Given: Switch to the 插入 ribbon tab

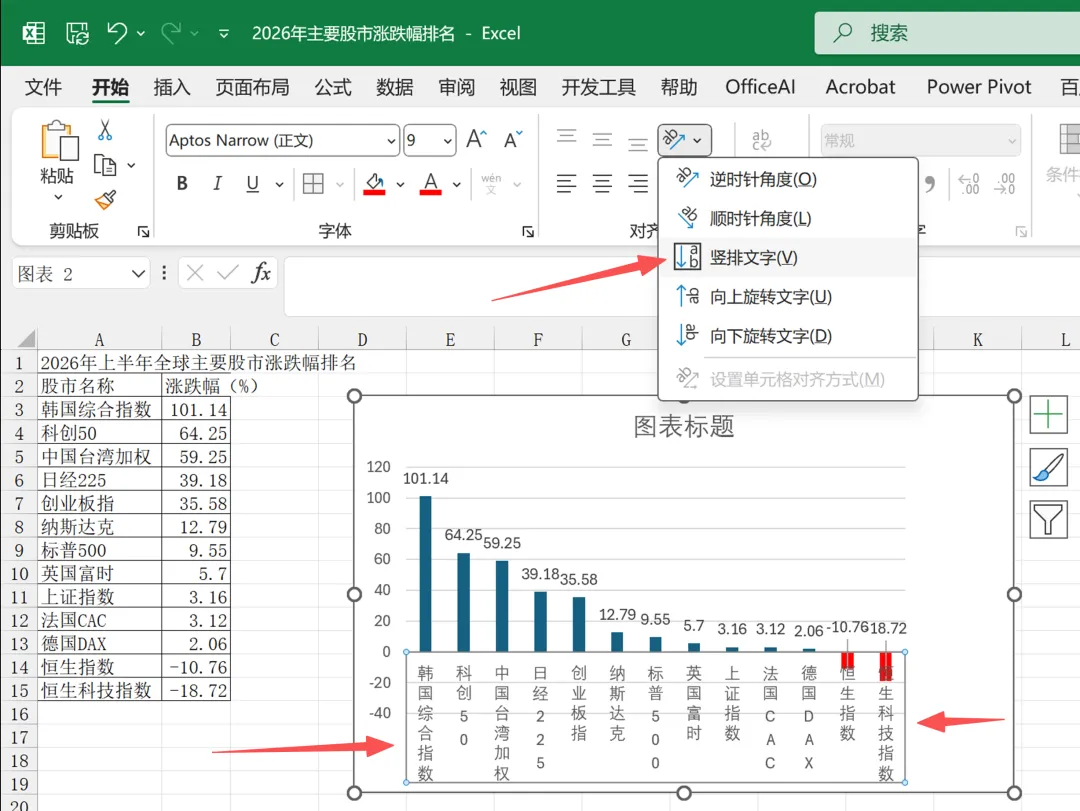Looking at the screenshot, I should 172,88.
